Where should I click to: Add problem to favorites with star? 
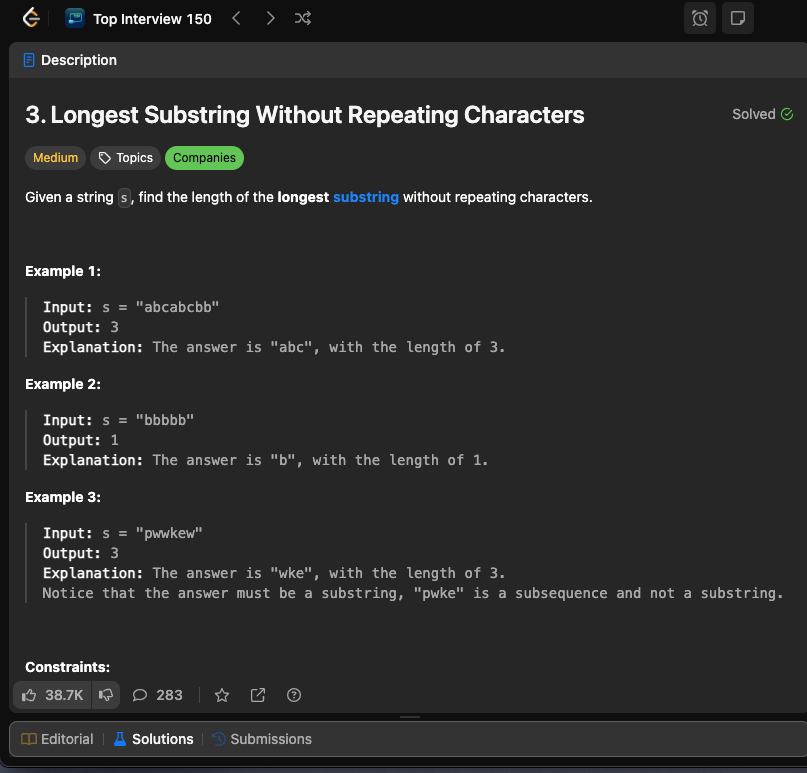(x=222, y=695)
